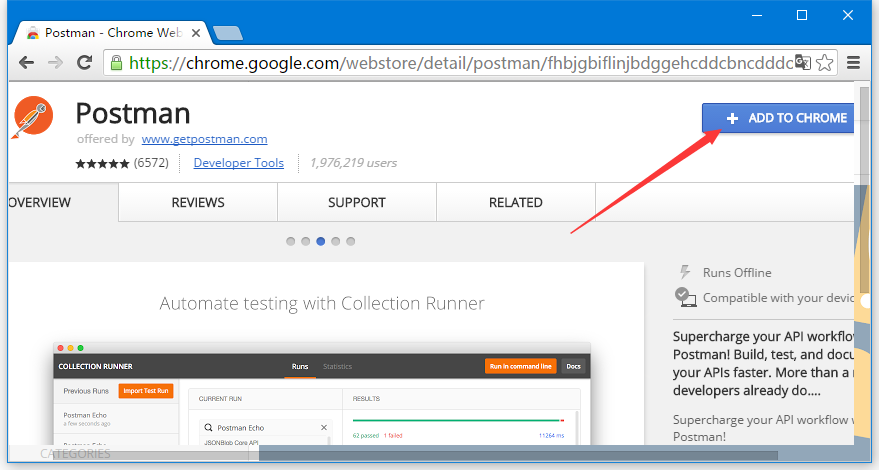The height and width of the screenshot is (470, 879).
Task: Select the second carousel dot
Action: (306, 241)
